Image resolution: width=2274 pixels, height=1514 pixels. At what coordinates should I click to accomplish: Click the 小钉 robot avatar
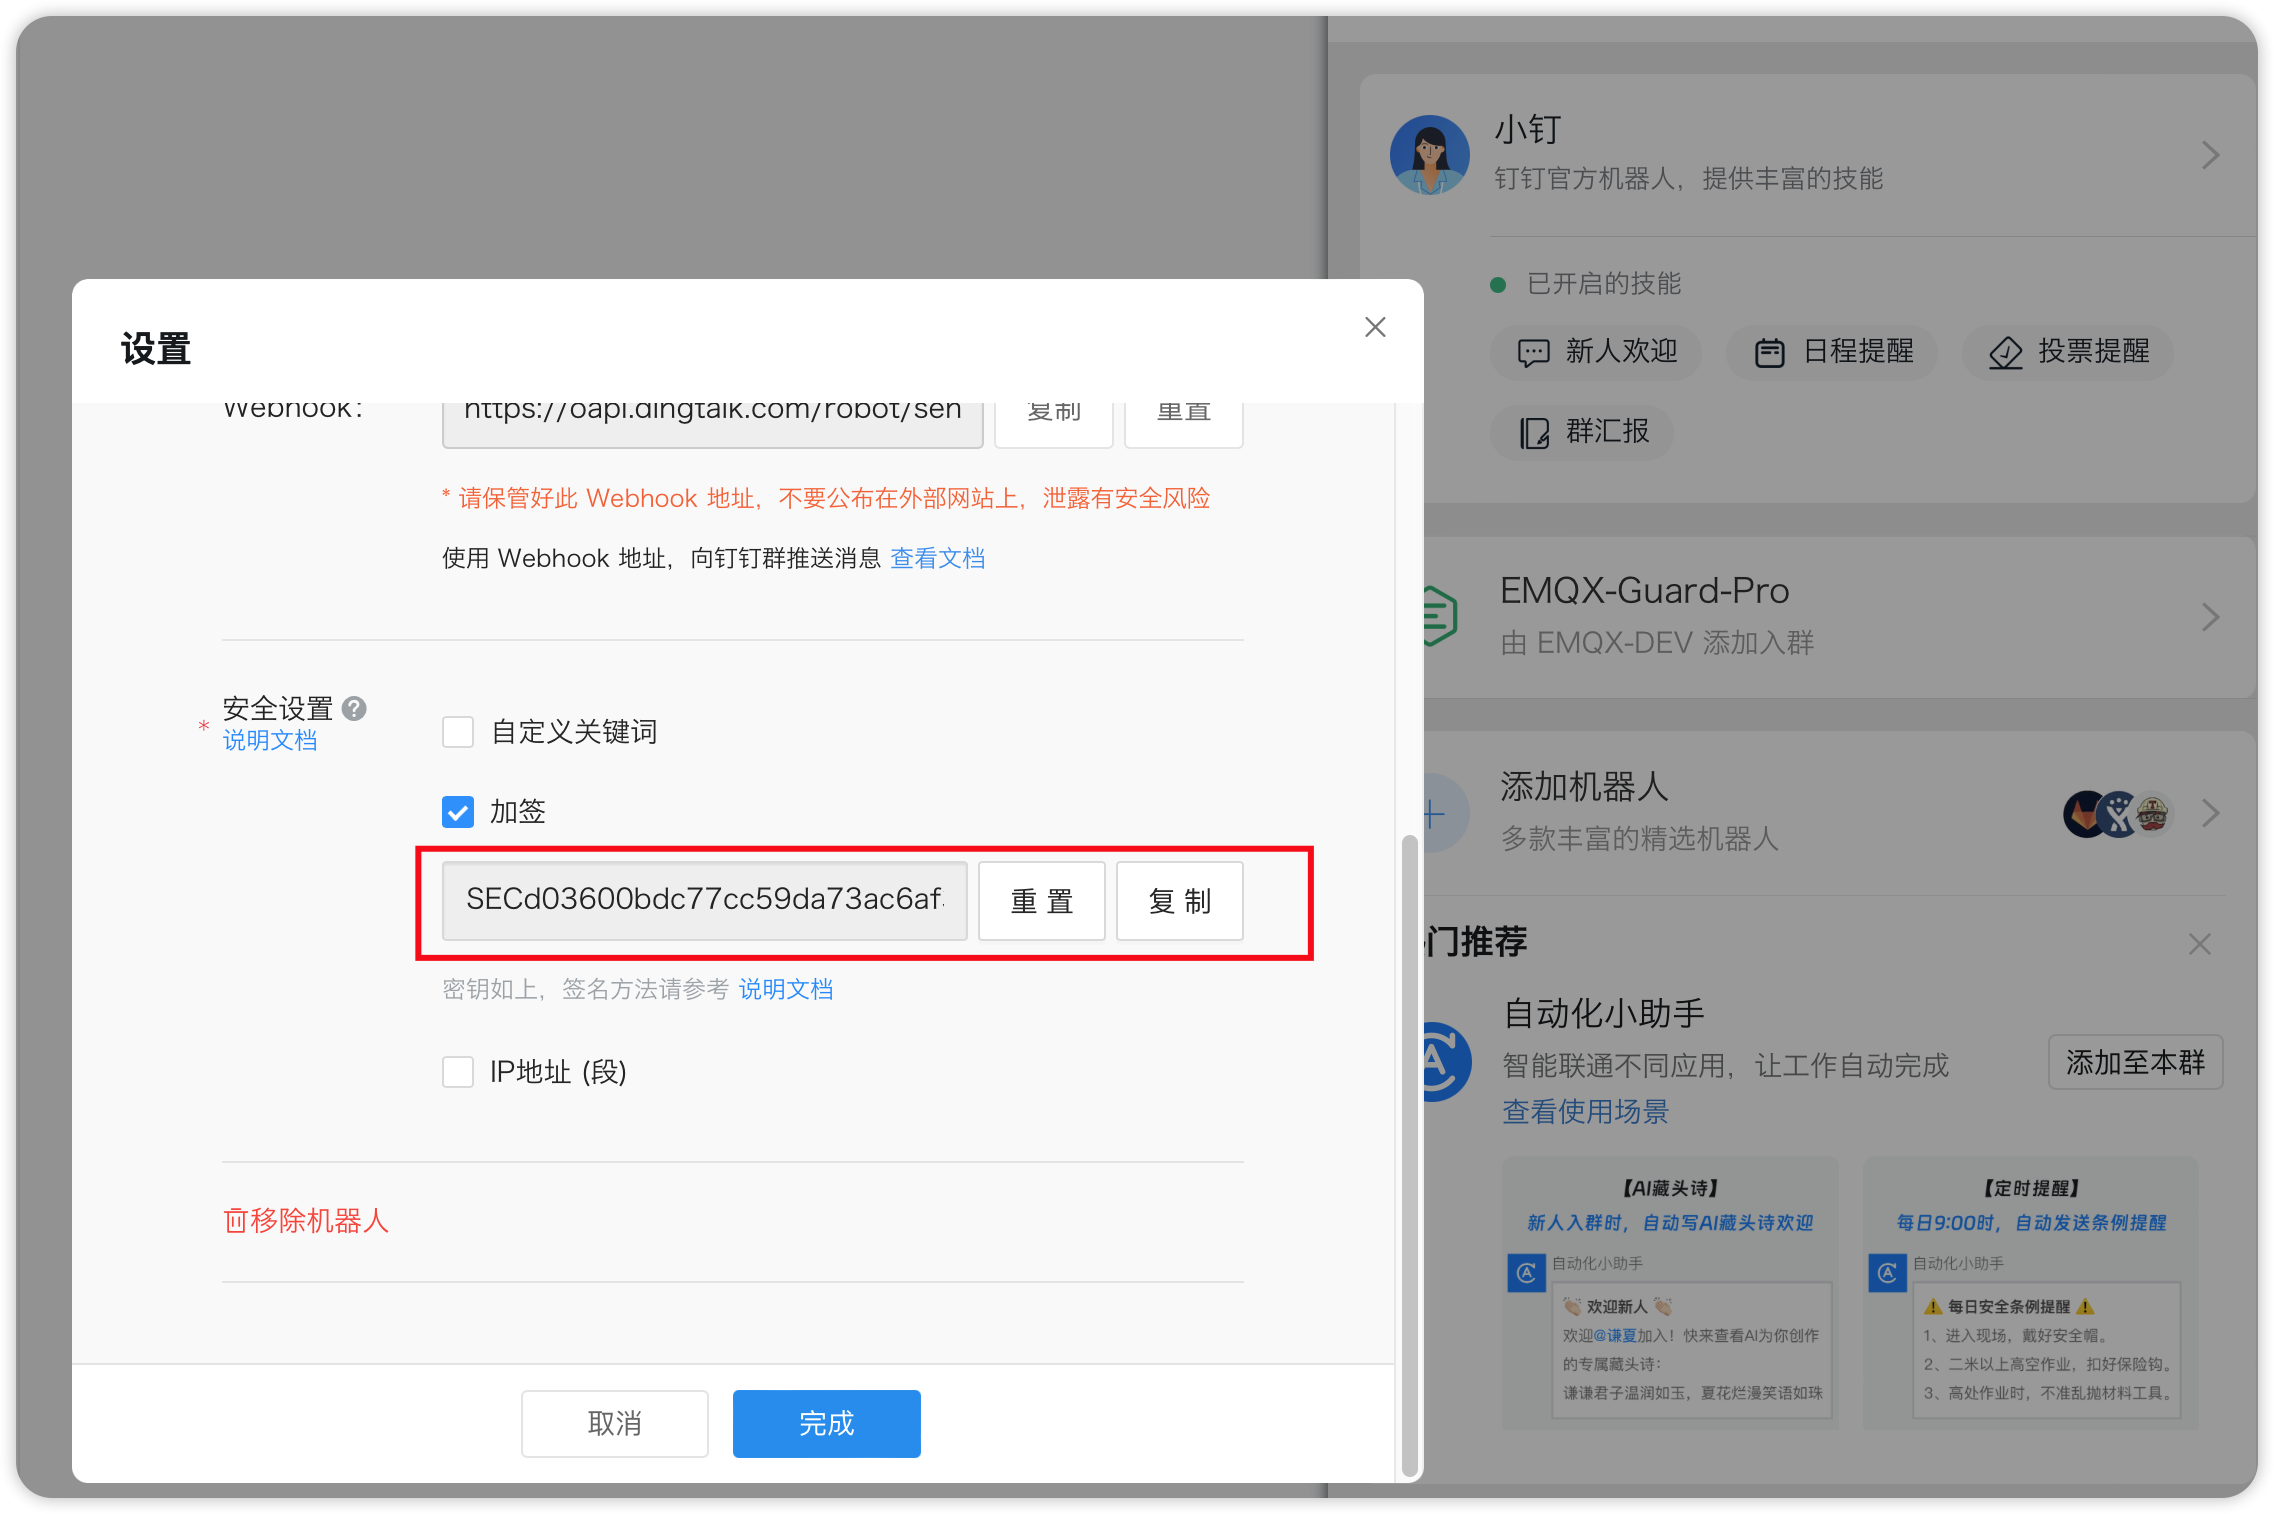pos(1430,155)
